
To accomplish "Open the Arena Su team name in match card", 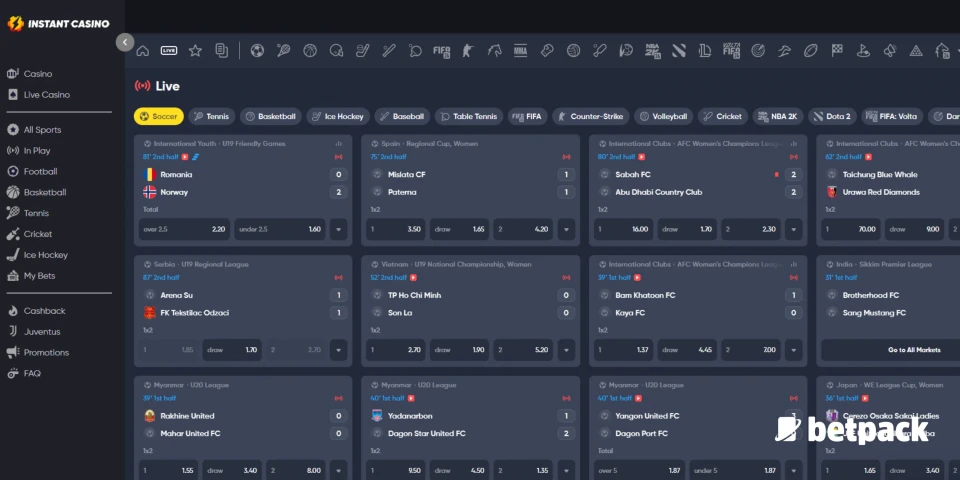I will click(177, 295).
